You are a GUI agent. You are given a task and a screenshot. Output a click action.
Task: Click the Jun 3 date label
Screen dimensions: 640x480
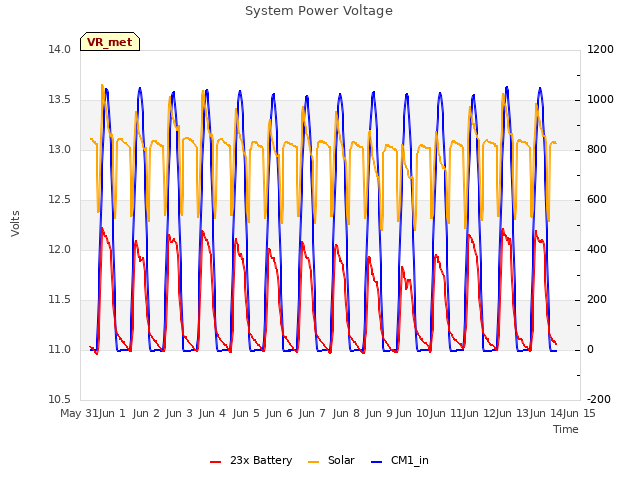point(179,413)
